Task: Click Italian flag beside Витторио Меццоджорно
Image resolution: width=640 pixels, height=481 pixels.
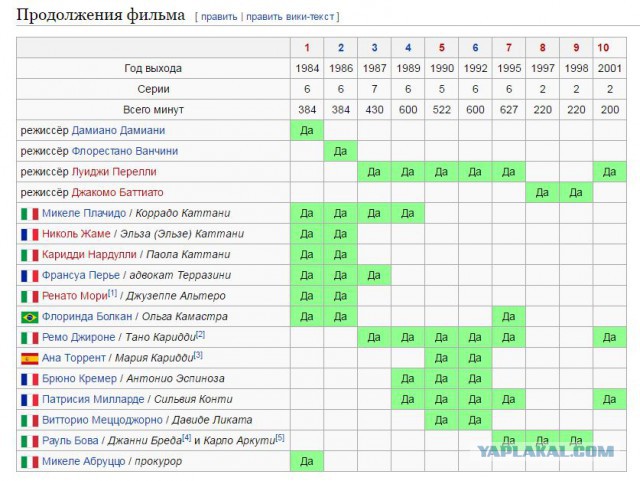Action: (30, 421)
